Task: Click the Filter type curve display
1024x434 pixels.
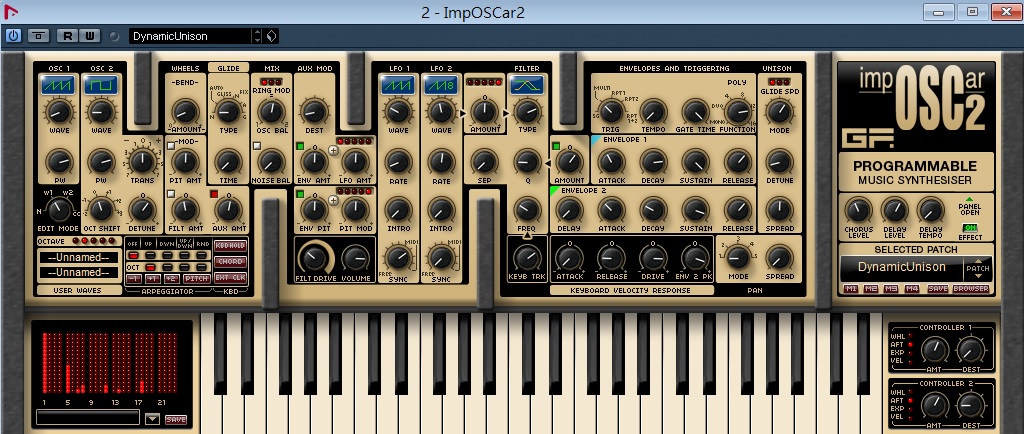Action: point(526,85)
